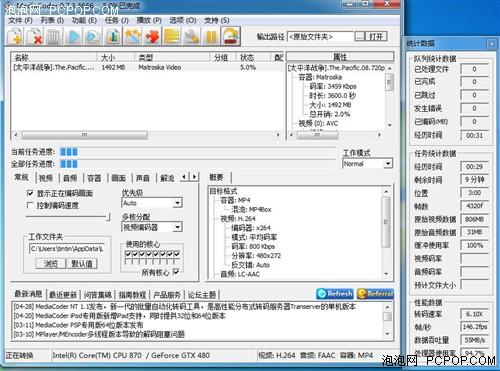Viewport: 500px width, 371px height.
Task: Click the 浏览 work folder button
Action: coord(51,263)
